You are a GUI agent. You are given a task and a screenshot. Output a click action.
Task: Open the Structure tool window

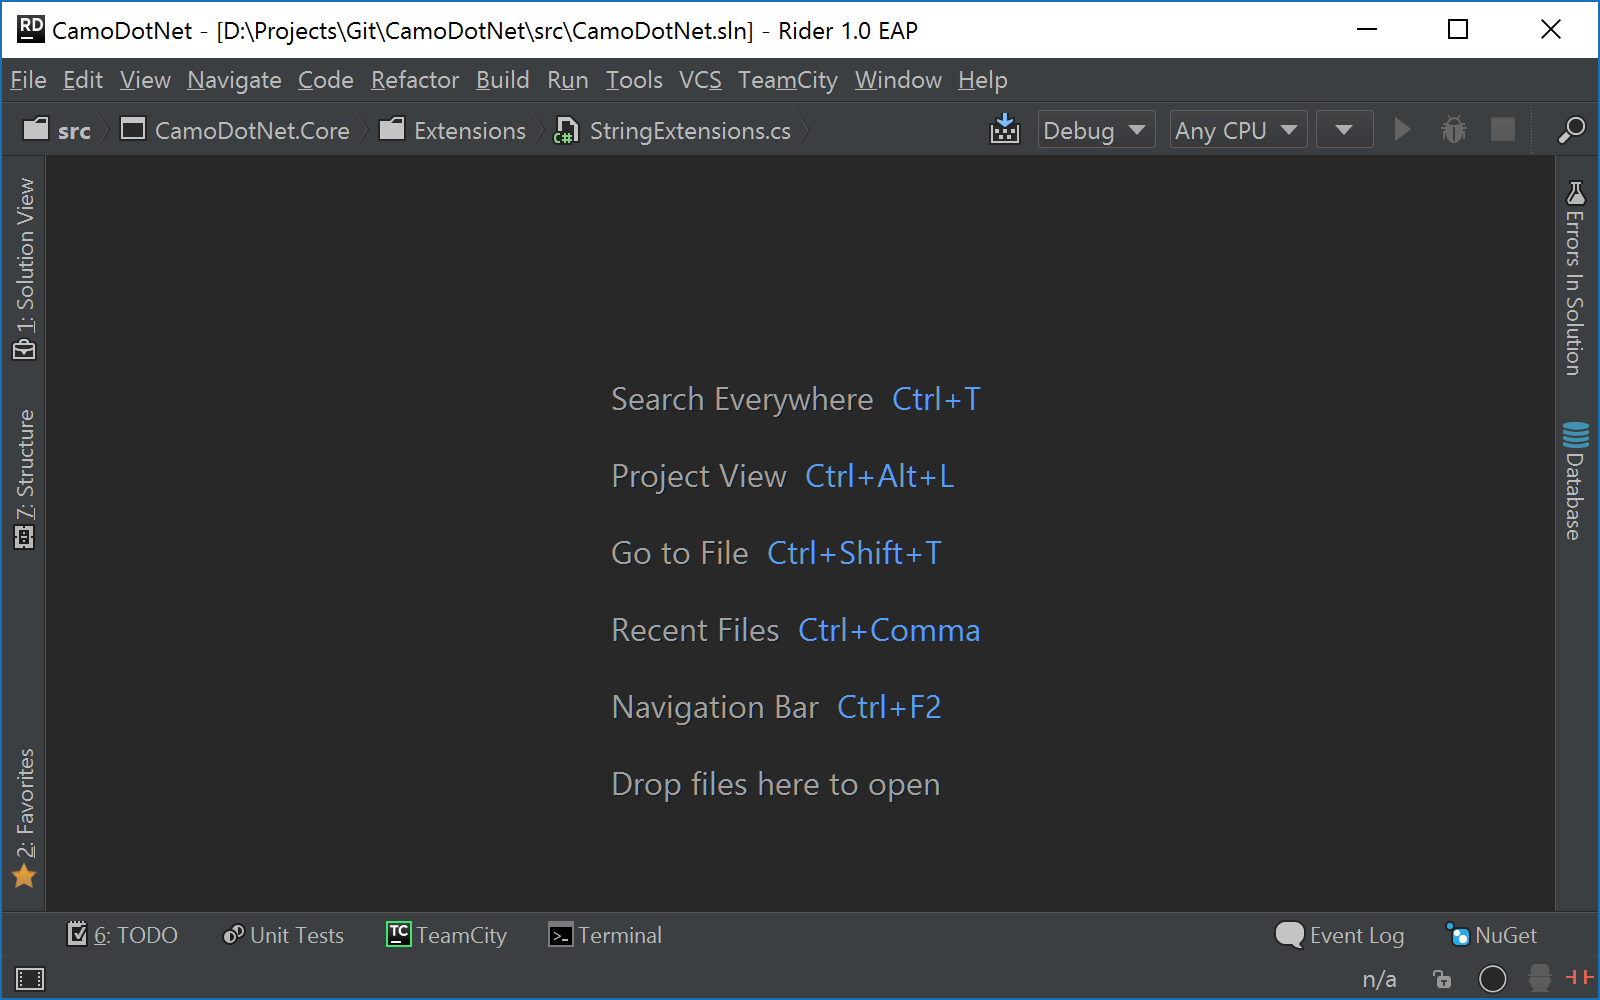[24, 479]
